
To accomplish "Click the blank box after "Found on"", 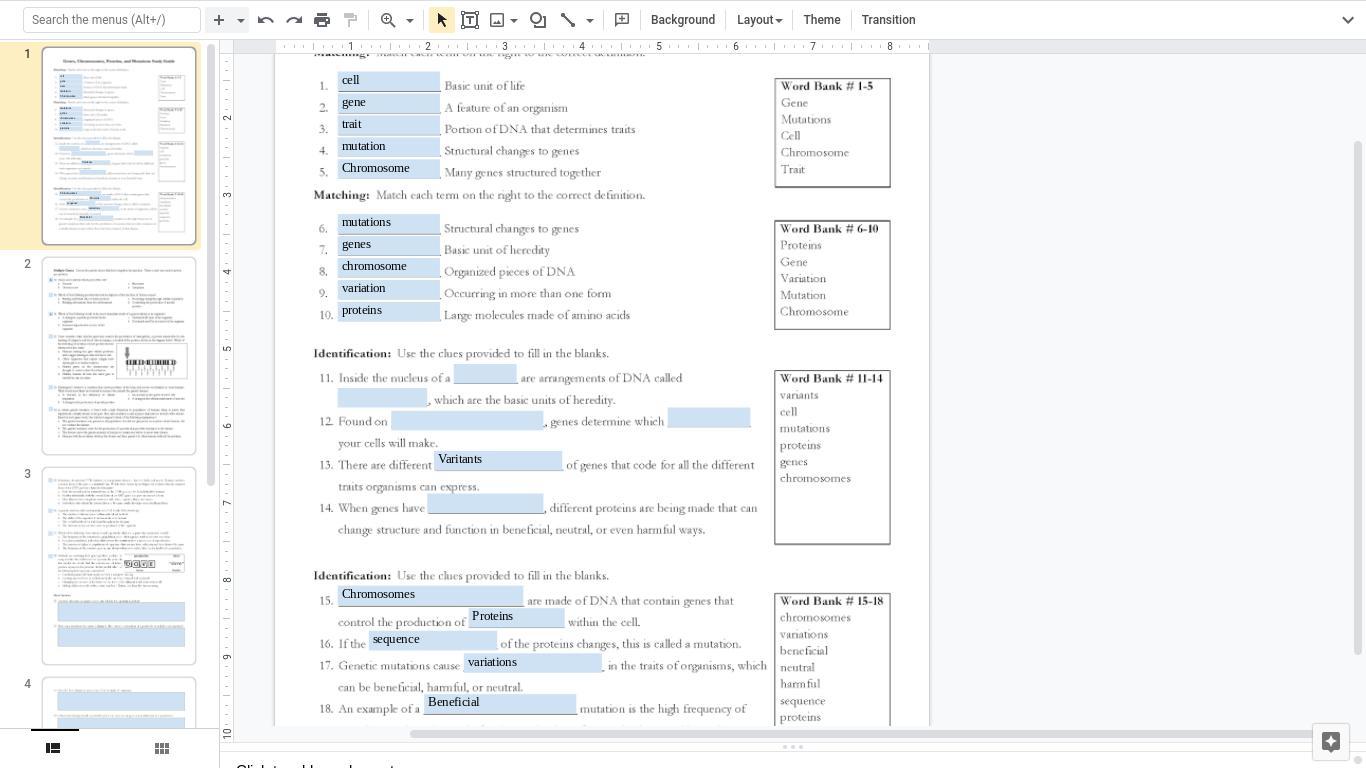I will pyautogui.click(x=467, y=419).
